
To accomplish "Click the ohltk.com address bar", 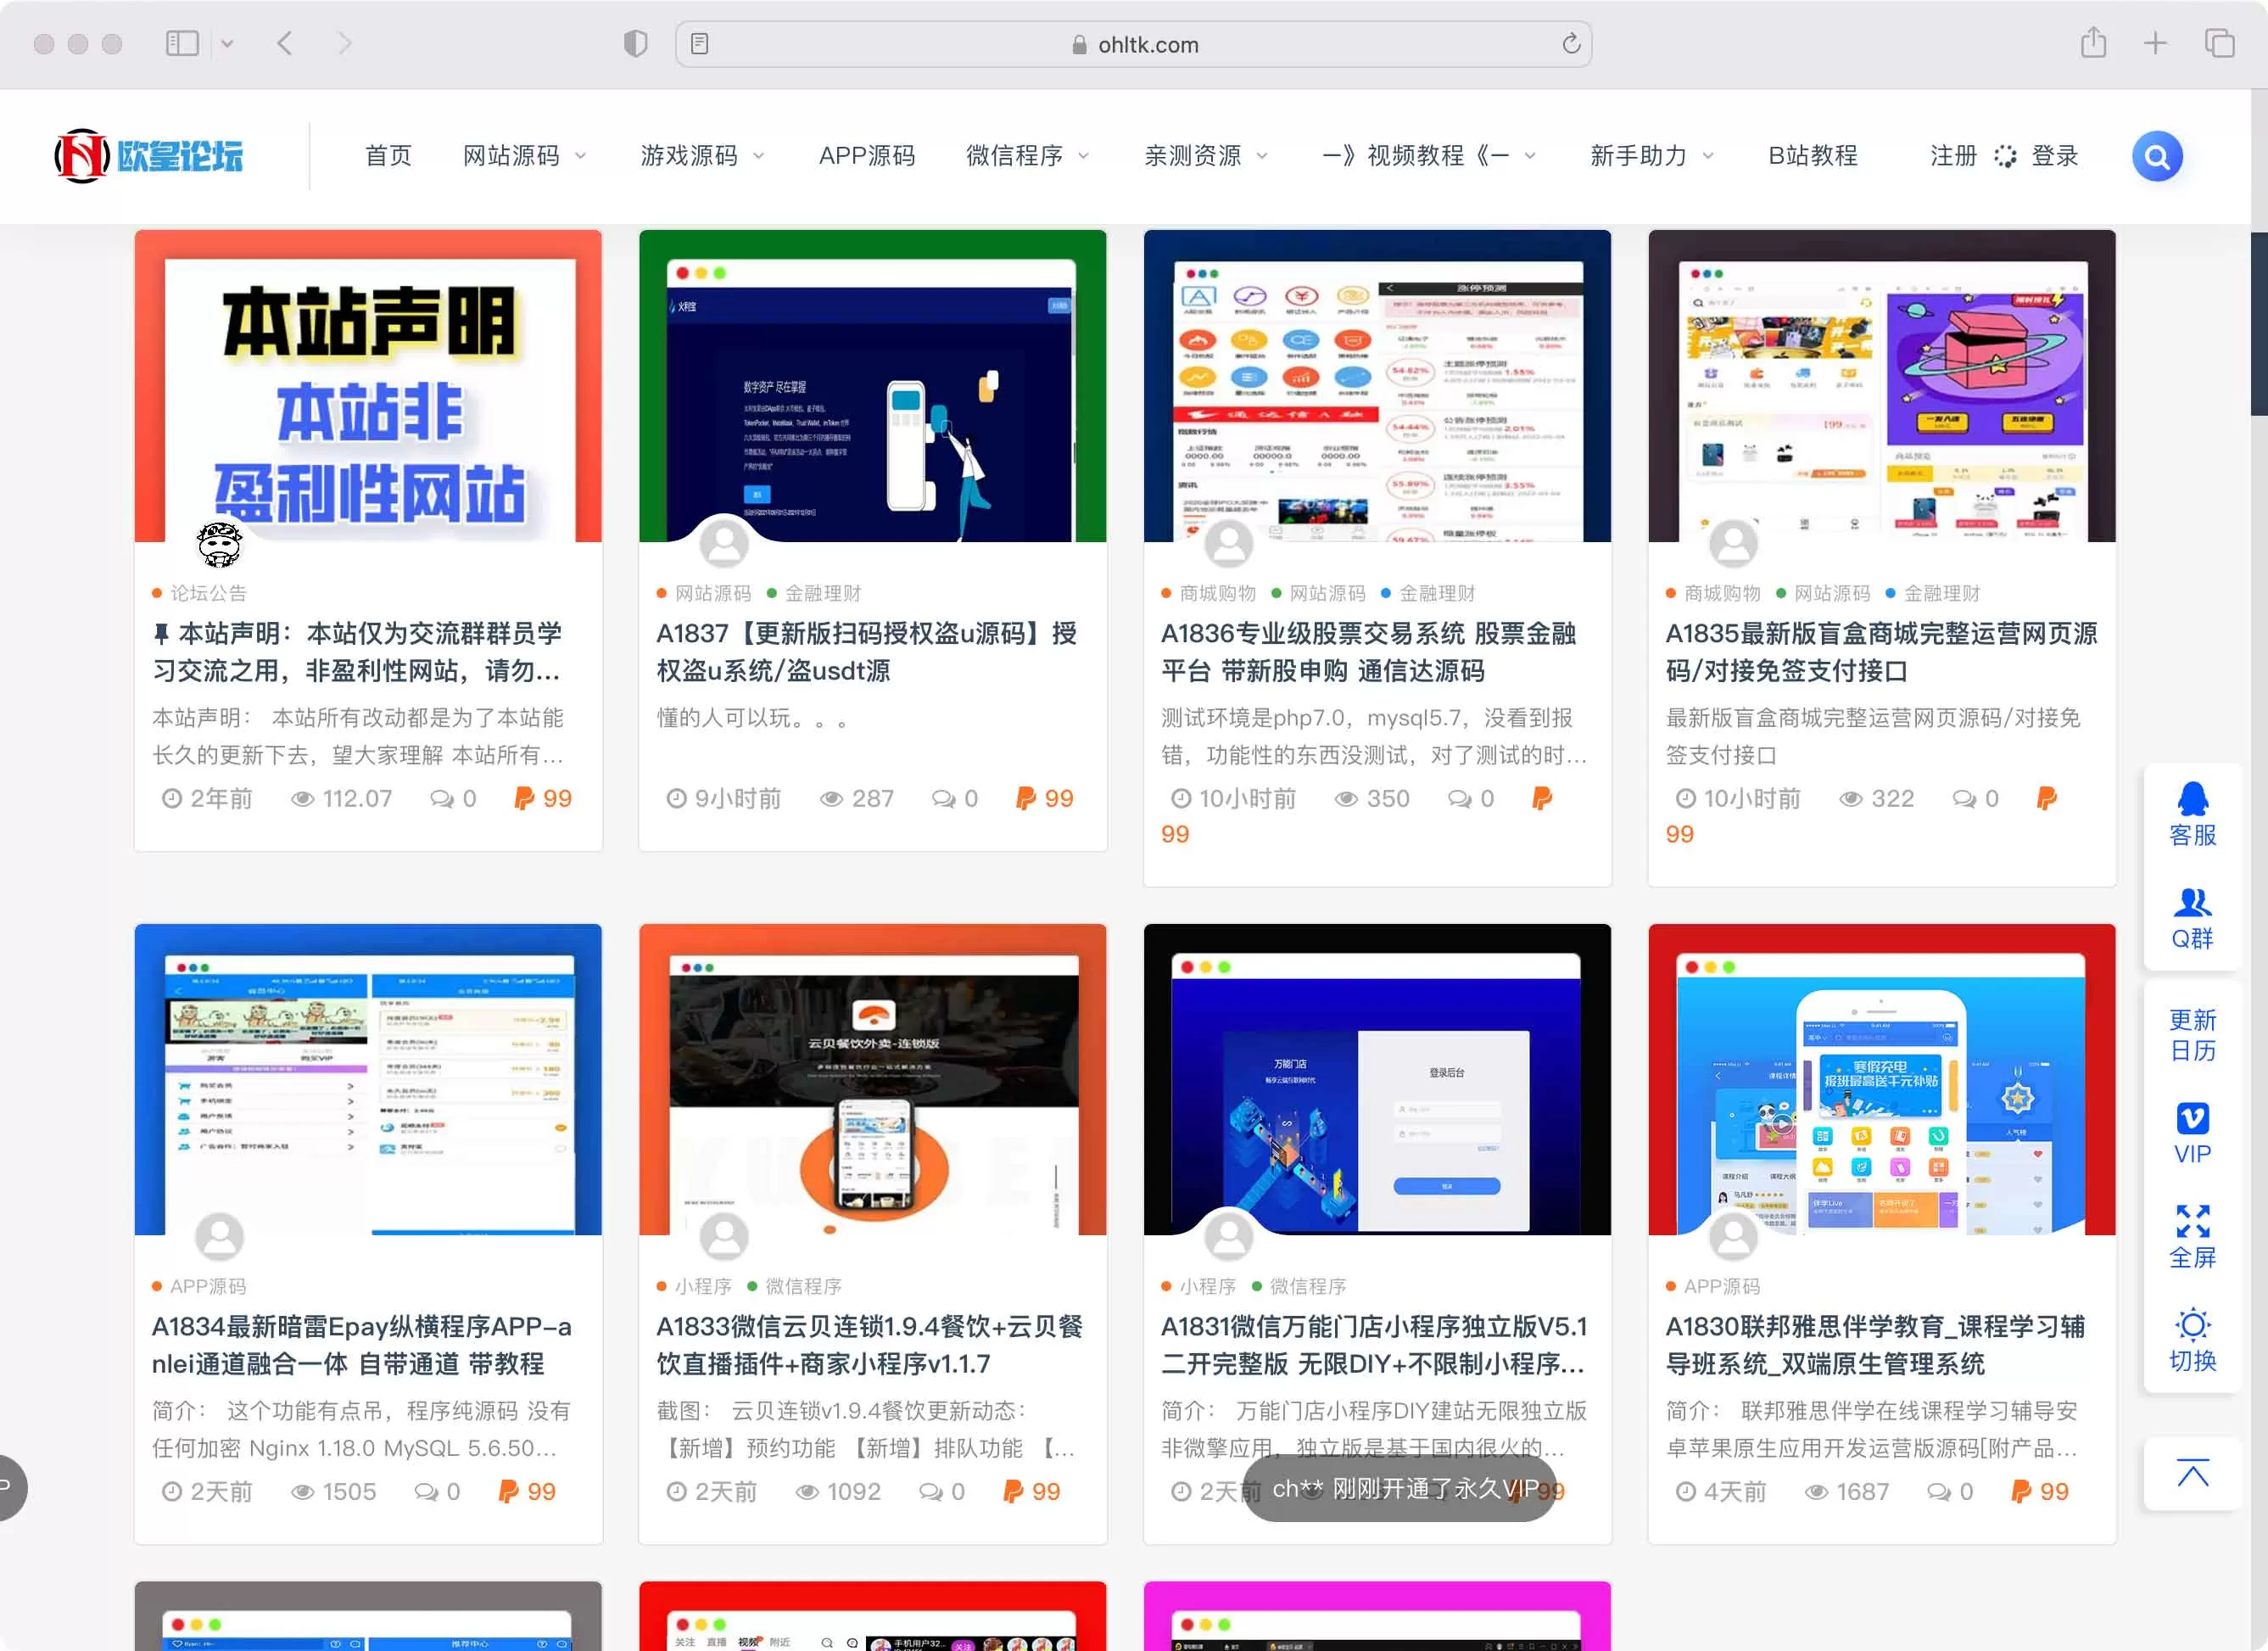I will pyautogui.click(x=1133, y=44).
